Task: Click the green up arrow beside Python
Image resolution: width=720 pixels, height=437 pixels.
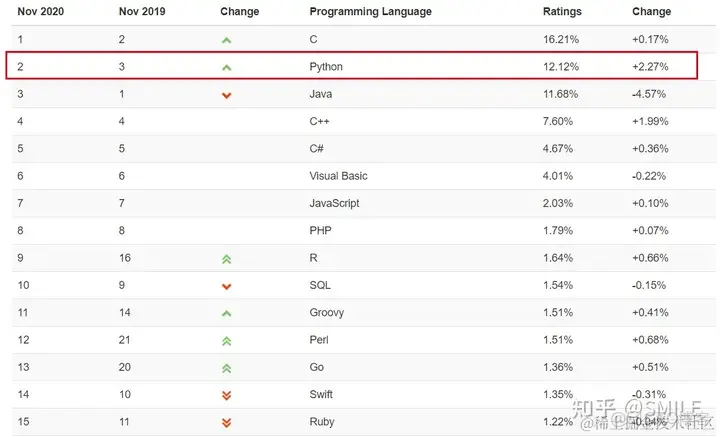Action: click(x=227, y=67)
